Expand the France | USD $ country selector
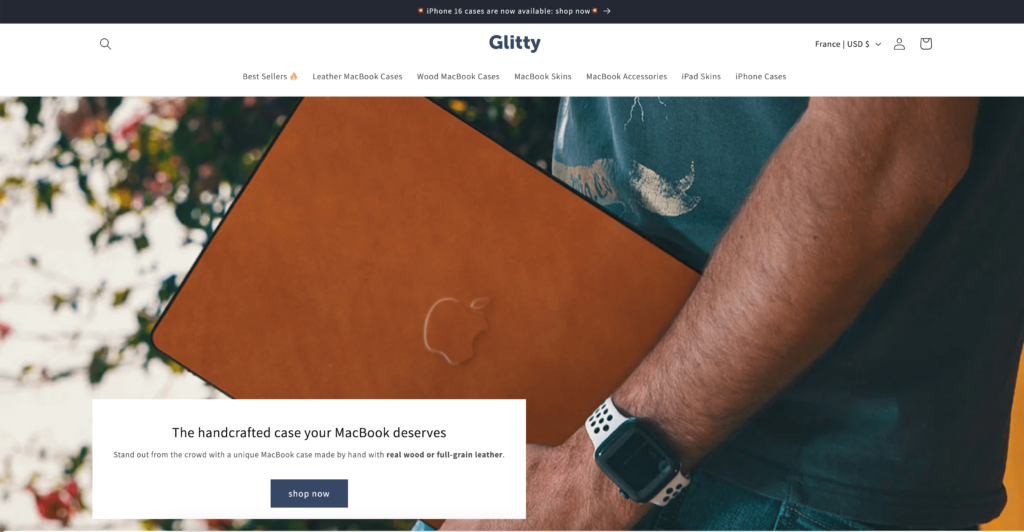 pyautogui.click(x=848, y=44)
